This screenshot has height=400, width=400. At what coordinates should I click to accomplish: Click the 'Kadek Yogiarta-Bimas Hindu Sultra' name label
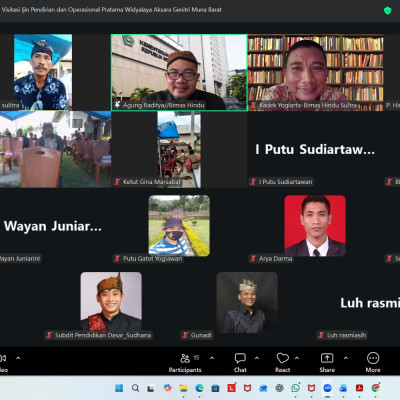tap(308, 105)
